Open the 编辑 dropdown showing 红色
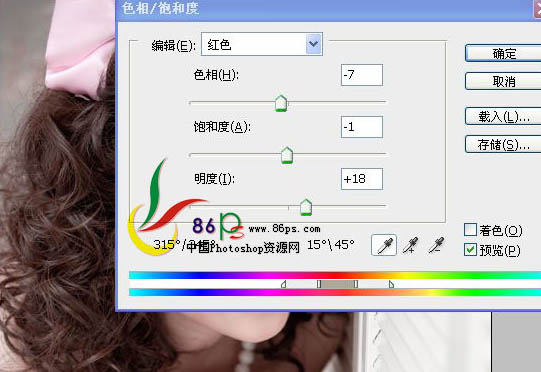 click(262, 44)
